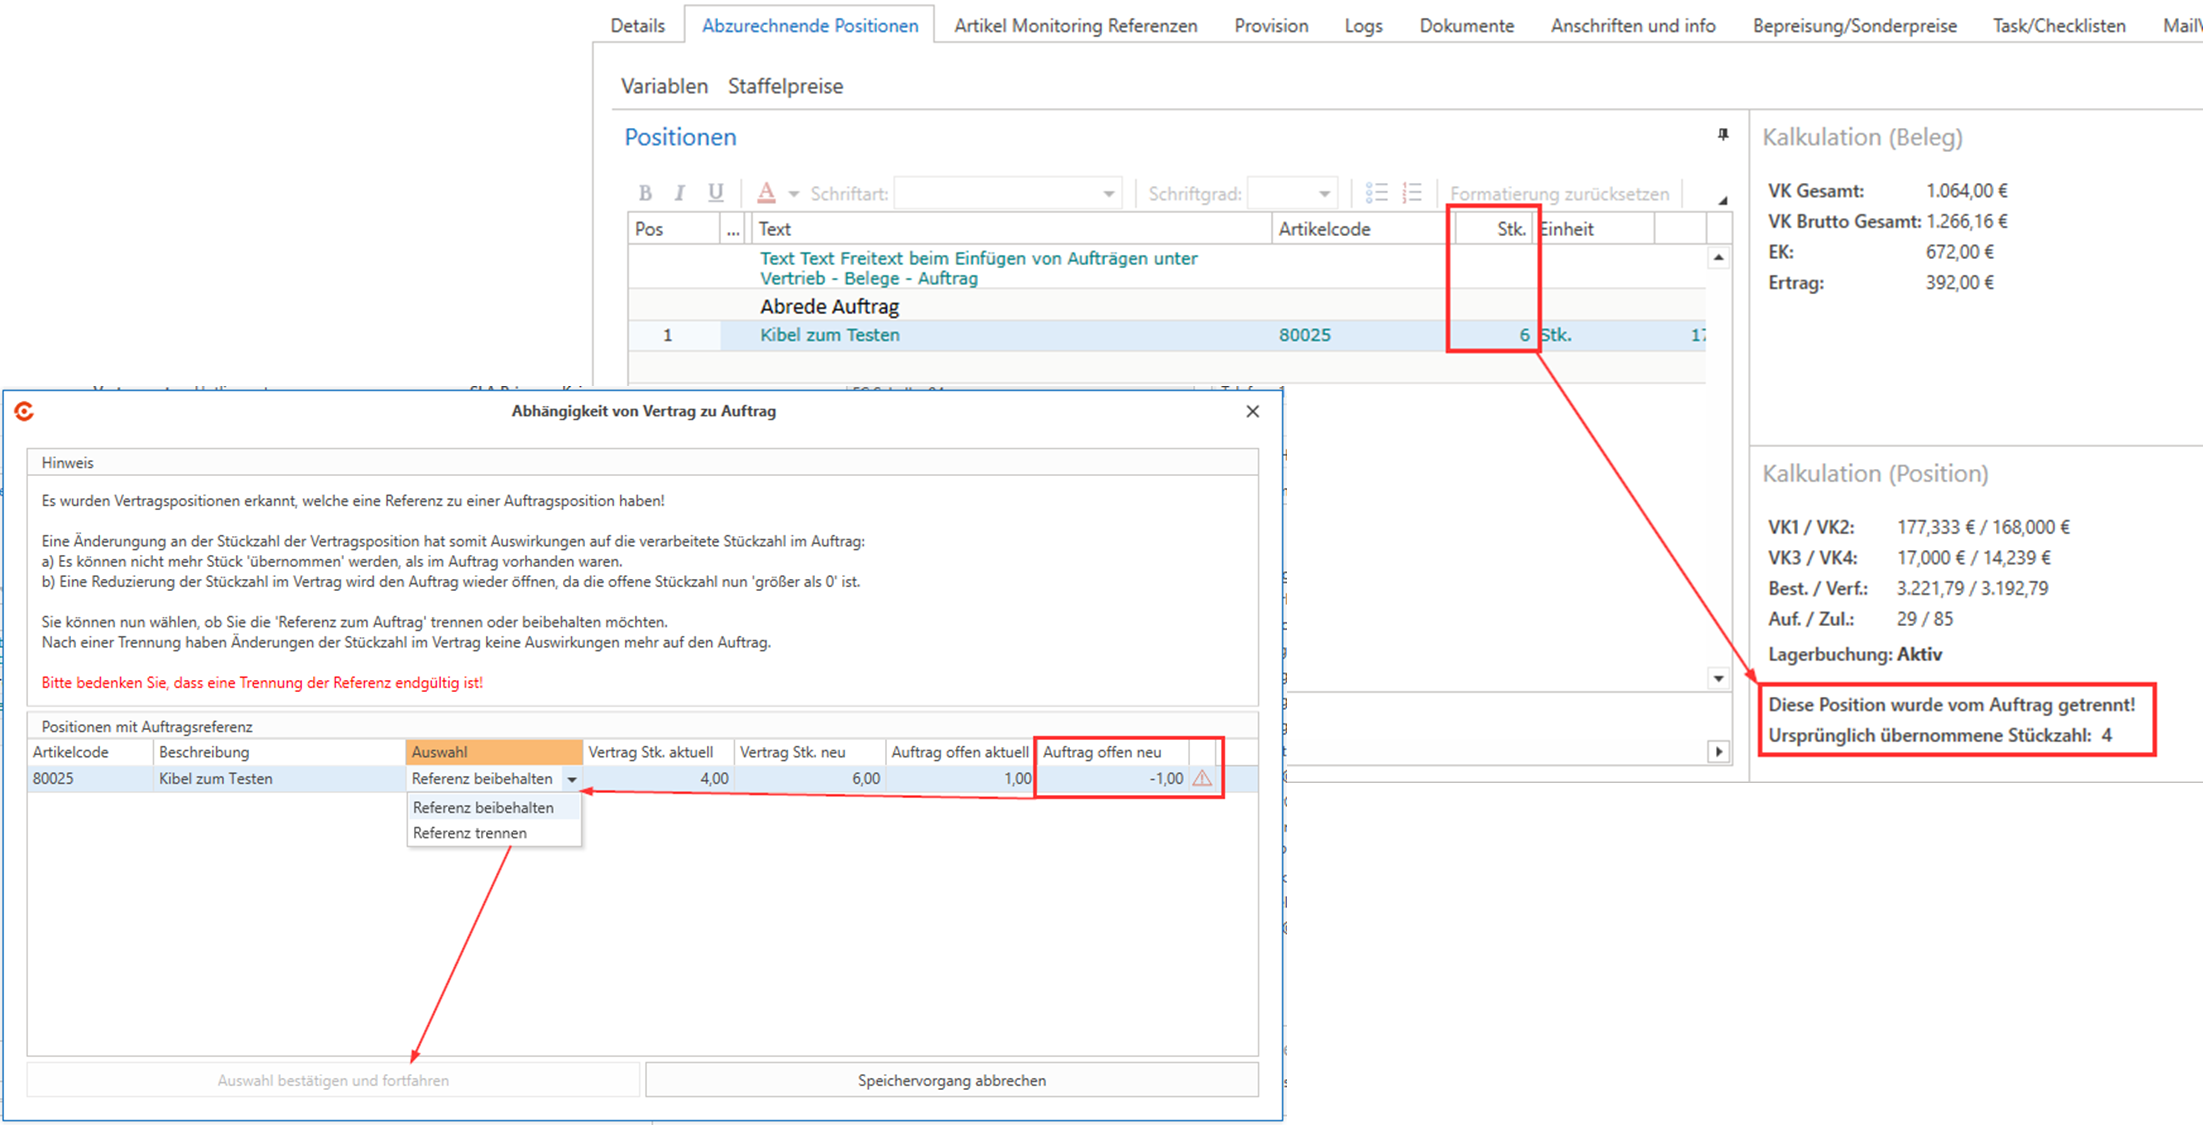This screenshot has width=2203, height=1125.
Task: Select the Abzurechnende Positionen tab
Action: pyautogui.click(x=810, y=26)
